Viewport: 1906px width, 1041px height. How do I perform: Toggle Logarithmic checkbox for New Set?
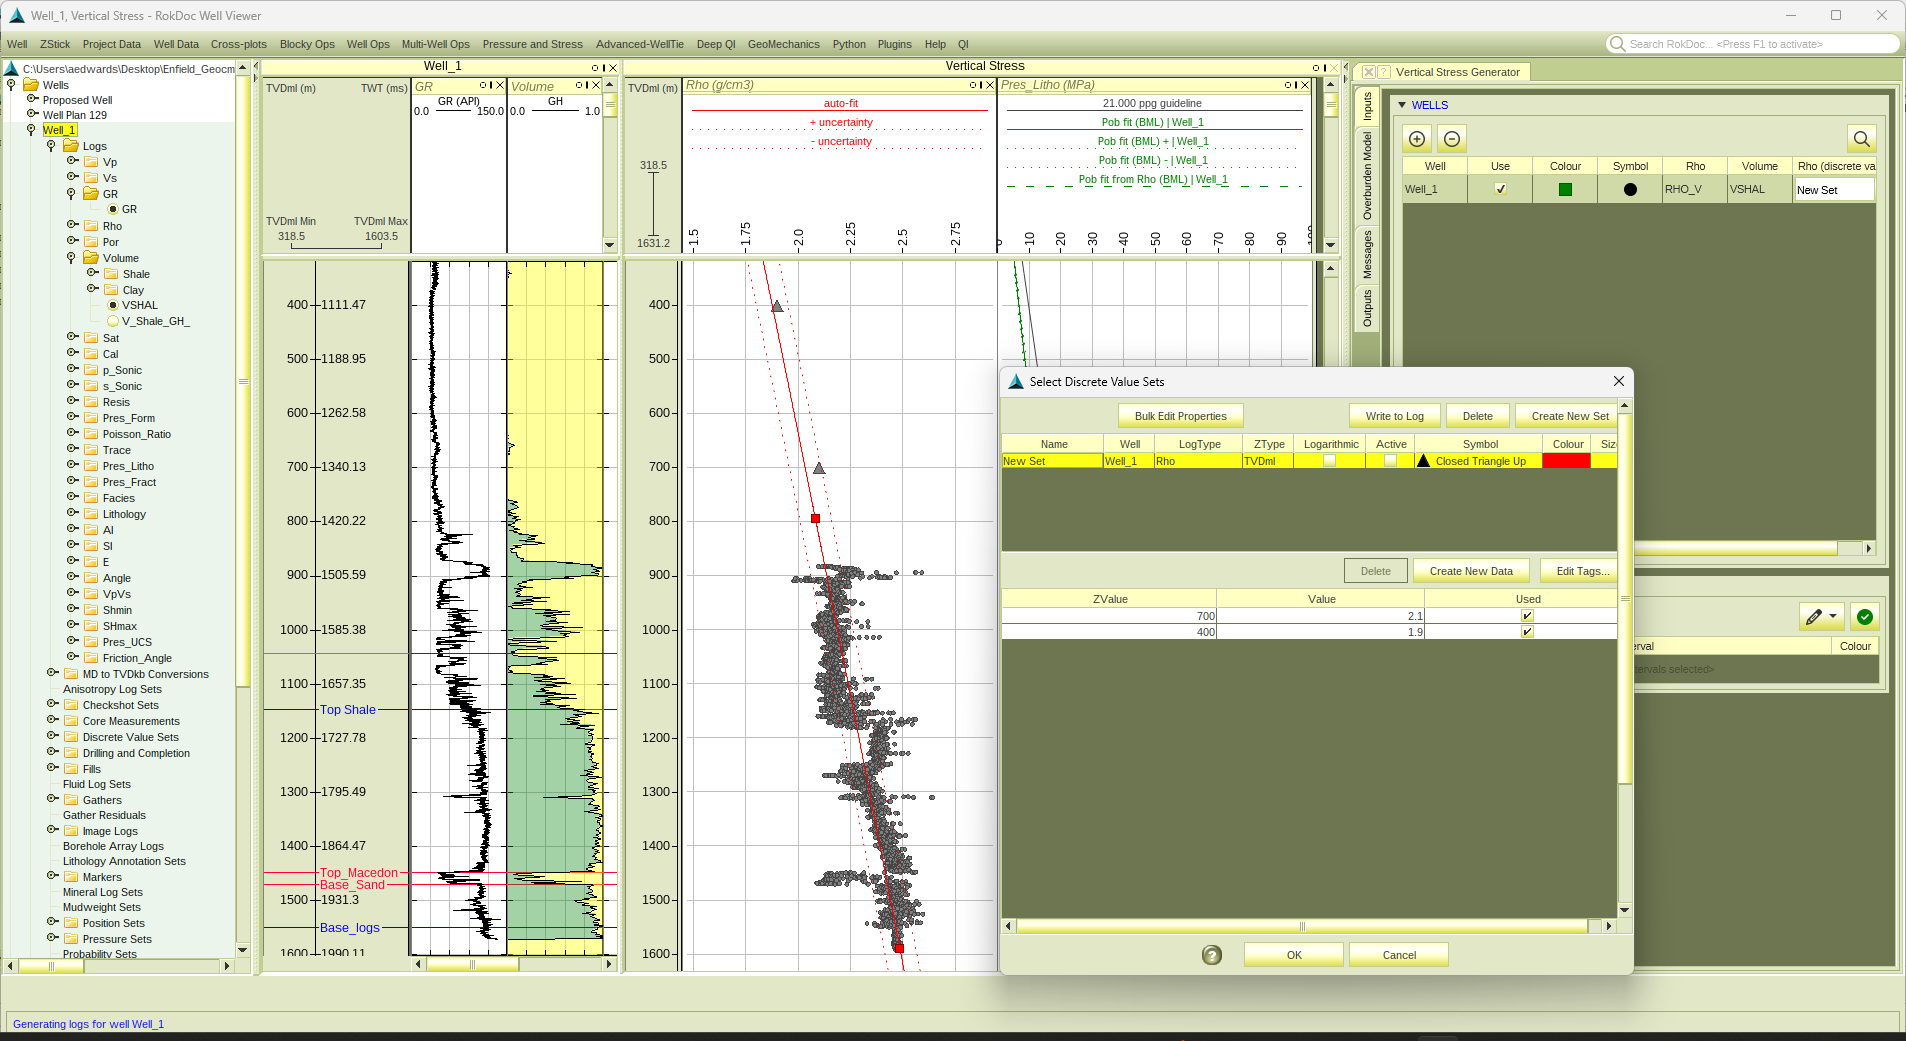click(1329, 461)
